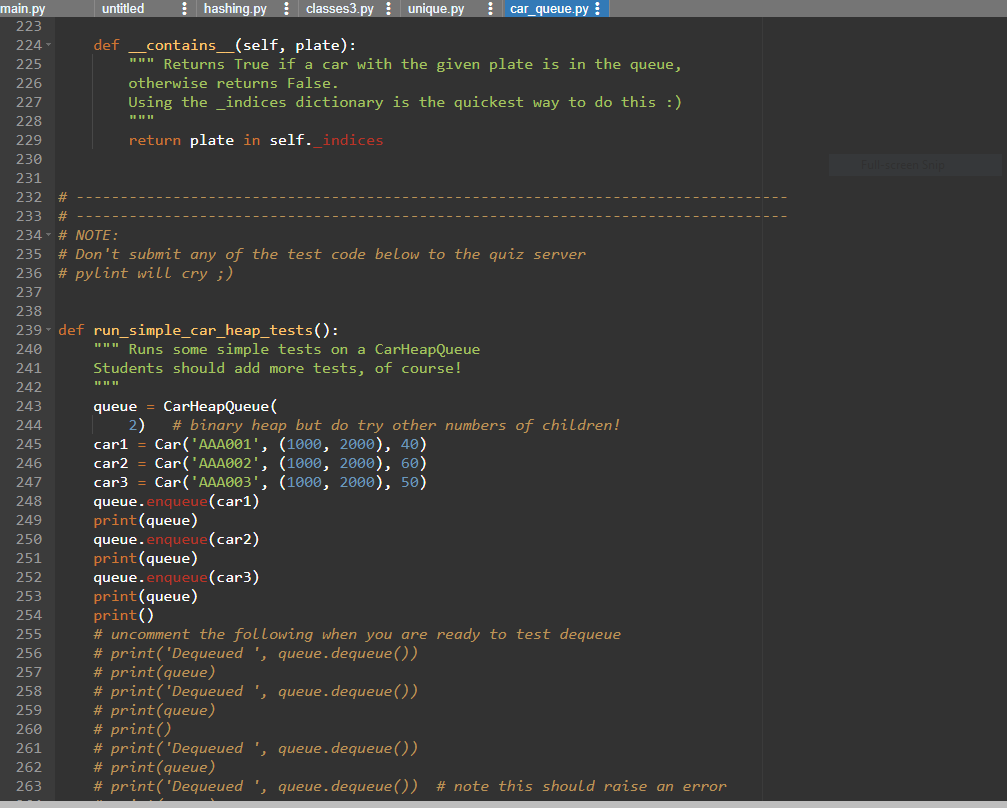Open the untitled tab
The width and height of the screenshot is (1007, 808).
[x=122, y=8]
